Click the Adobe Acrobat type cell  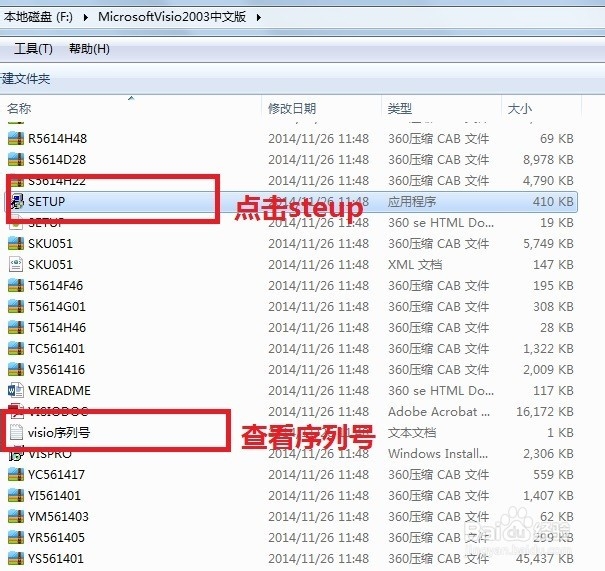pyautogui.click(x=439, y=411)
